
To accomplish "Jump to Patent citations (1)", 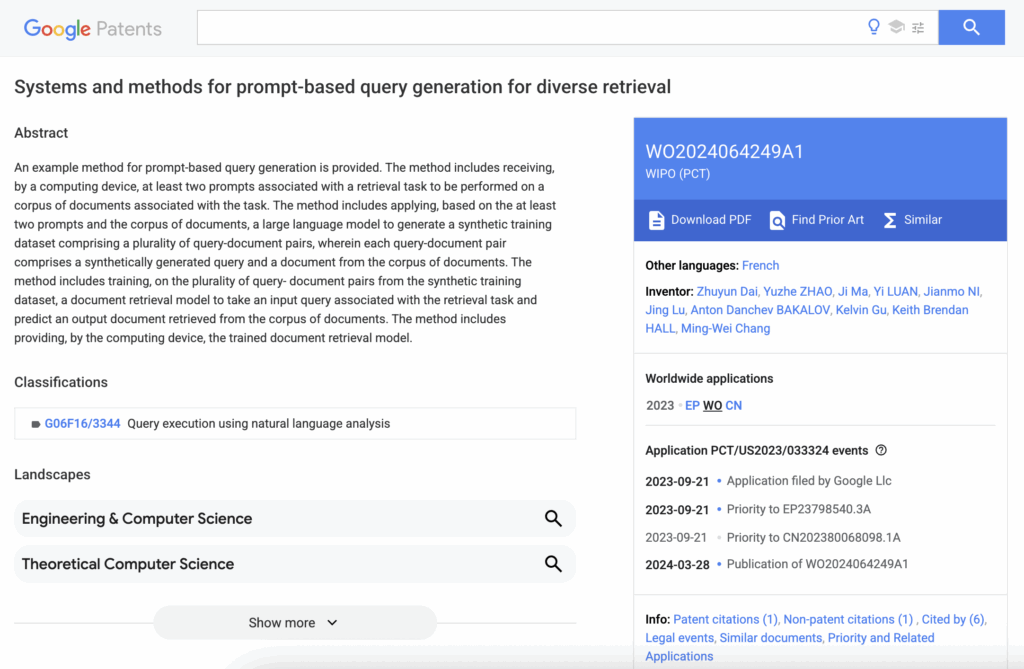I will tap(725, 620).
